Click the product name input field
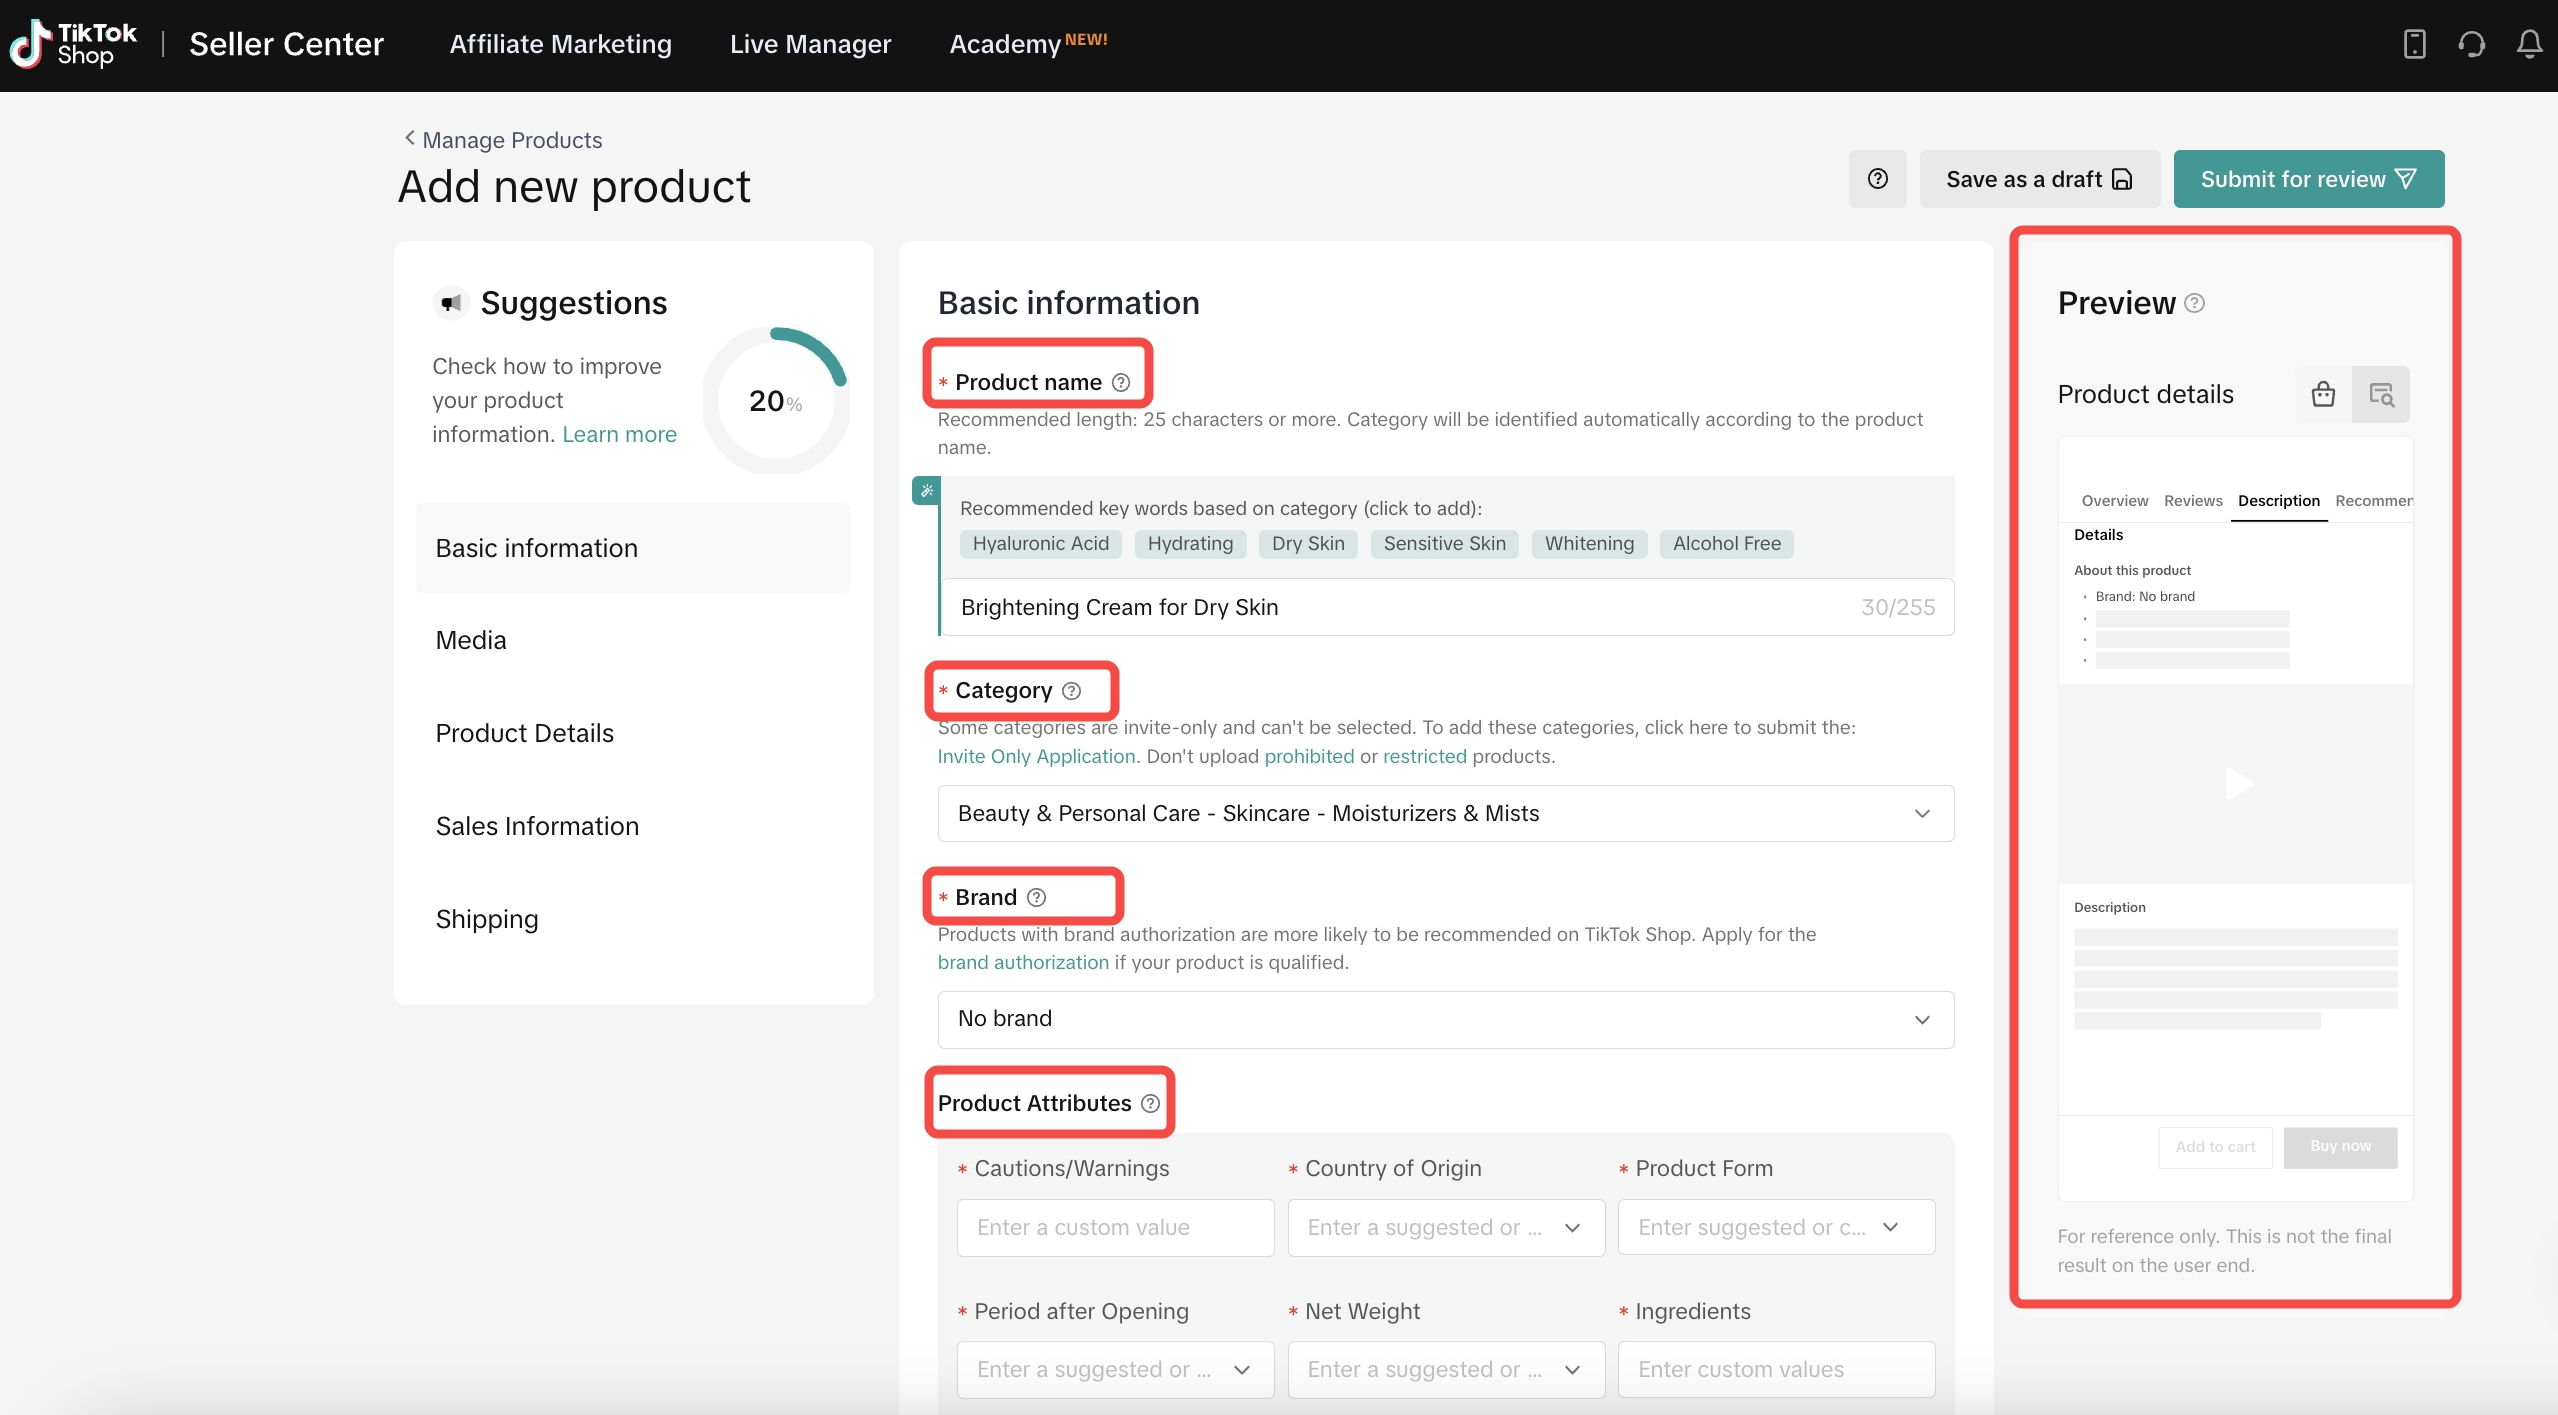This screenshot has height=1415, width=2558. tap(1400, 607)
